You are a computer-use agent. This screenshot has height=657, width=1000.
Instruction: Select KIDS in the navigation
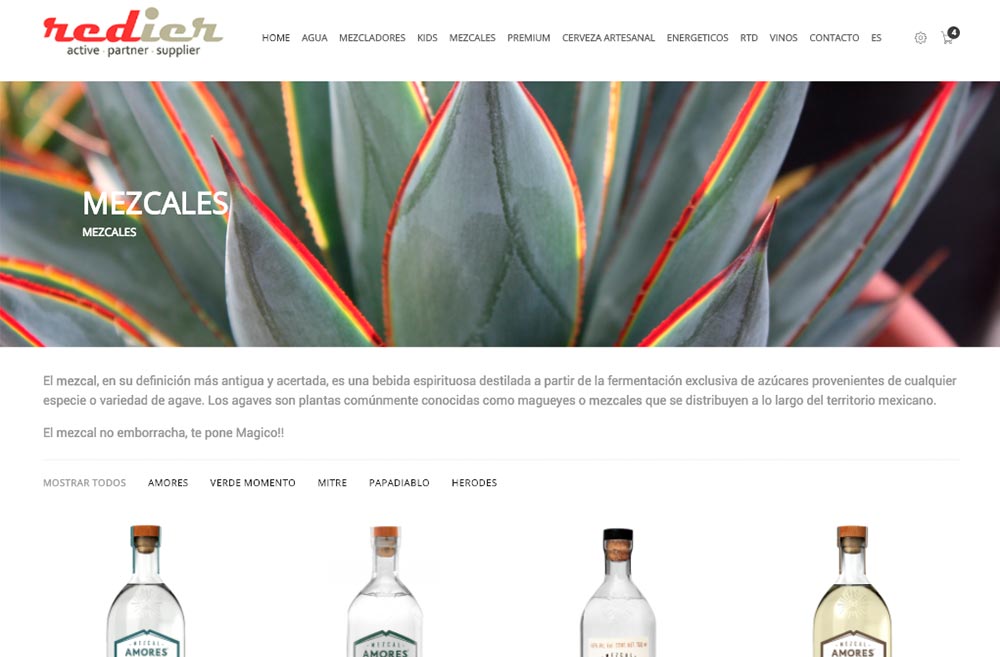point(427,38)
